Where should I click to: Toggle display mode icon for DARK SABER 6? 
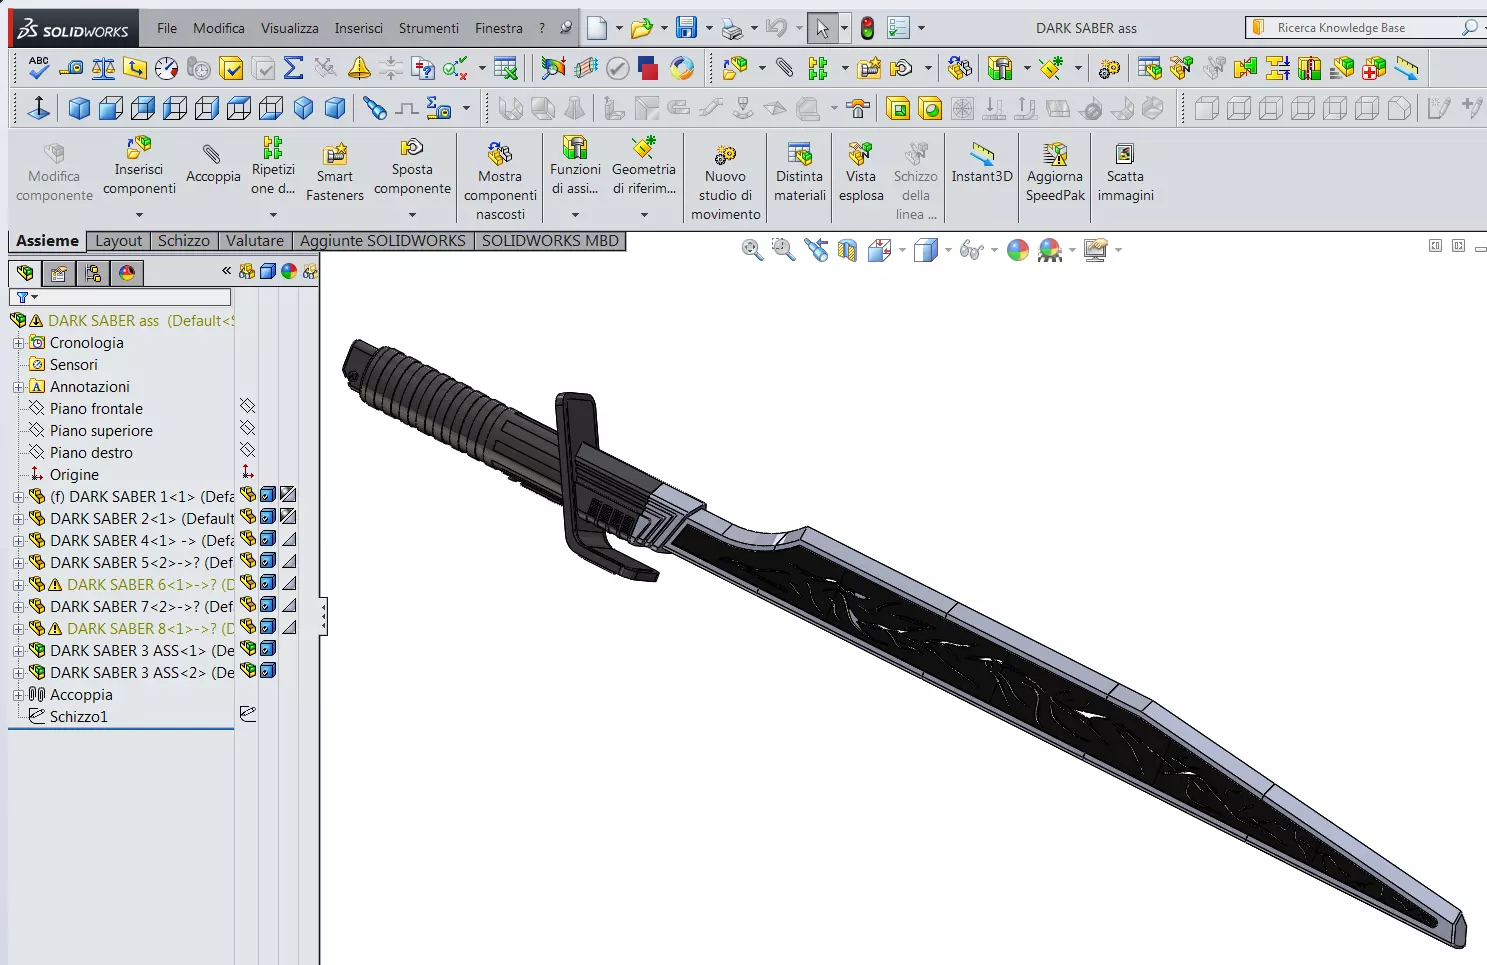(268, 582)
